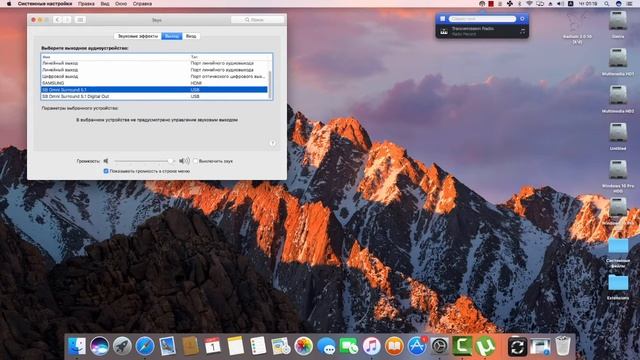The height and width of the screenshot is (360, 640).
Task: Click the help question mark button
Action: tap(272, 143)
